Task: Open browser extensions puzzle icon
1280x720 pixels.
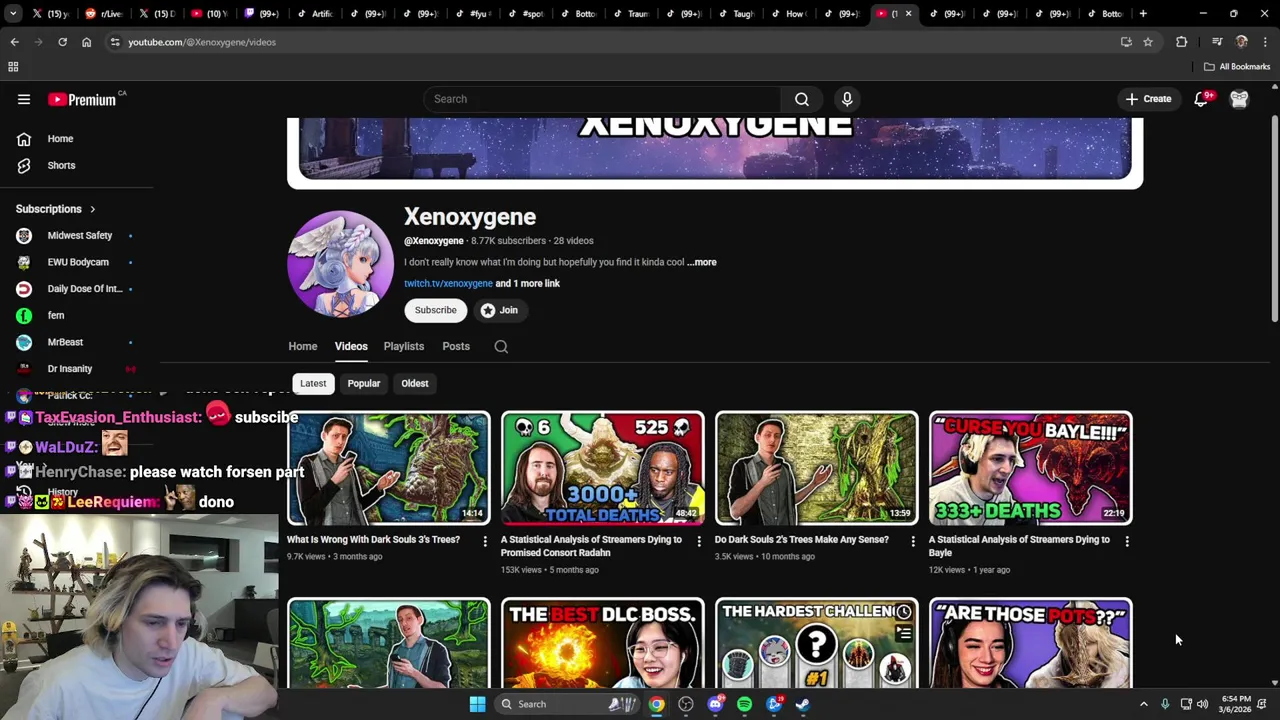Action: [x=1182, y=42]
